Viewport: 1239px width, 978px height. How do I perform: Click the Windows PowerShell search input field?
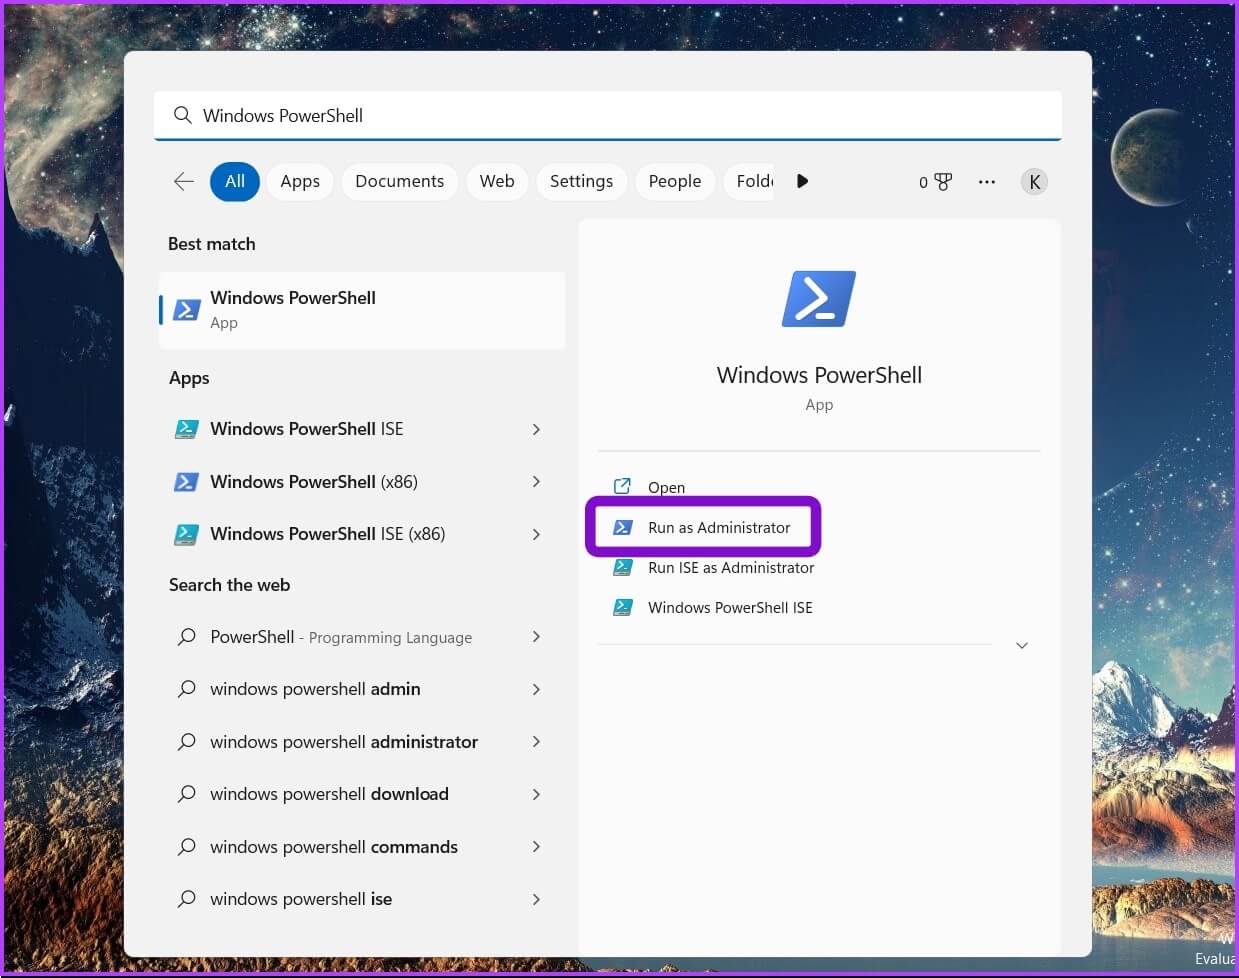[x=607, y=116]
